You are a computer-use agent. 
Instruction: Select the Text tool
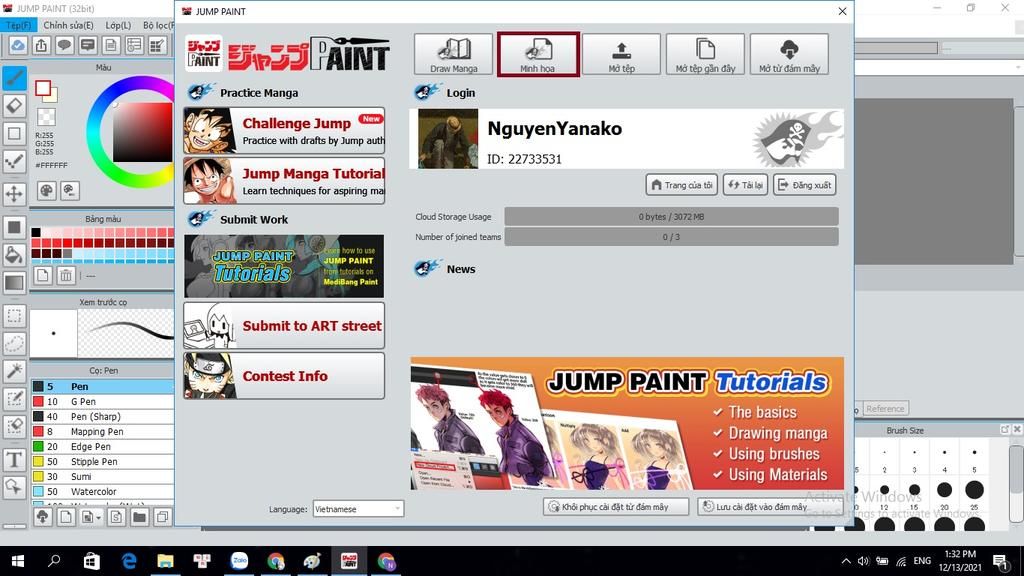coord(14,460)
